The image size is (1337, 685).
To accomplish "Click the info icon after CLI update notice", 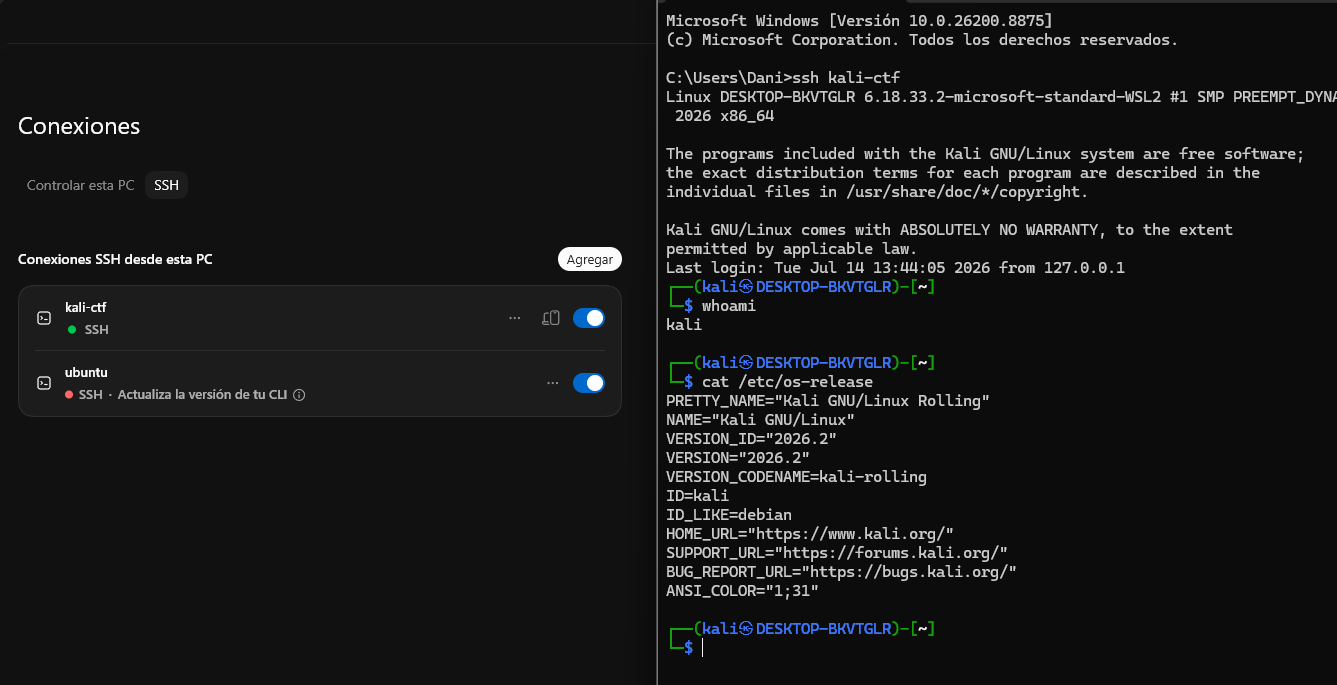I will tap(299, 395).
